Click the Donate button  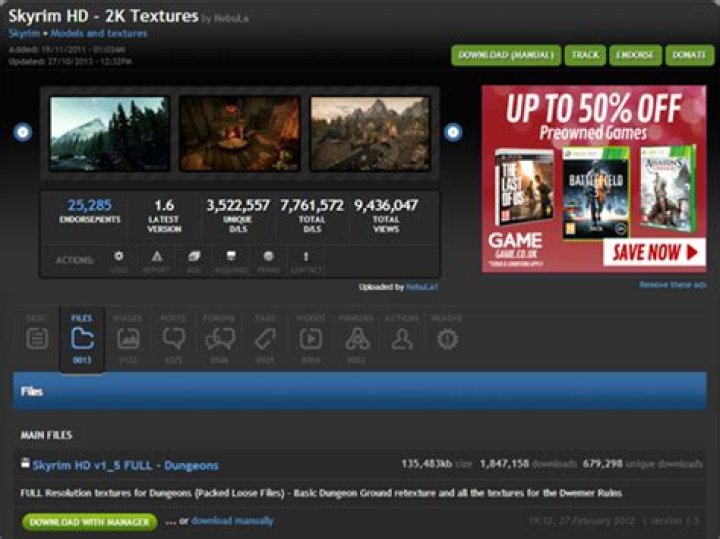tap(690, 55)
